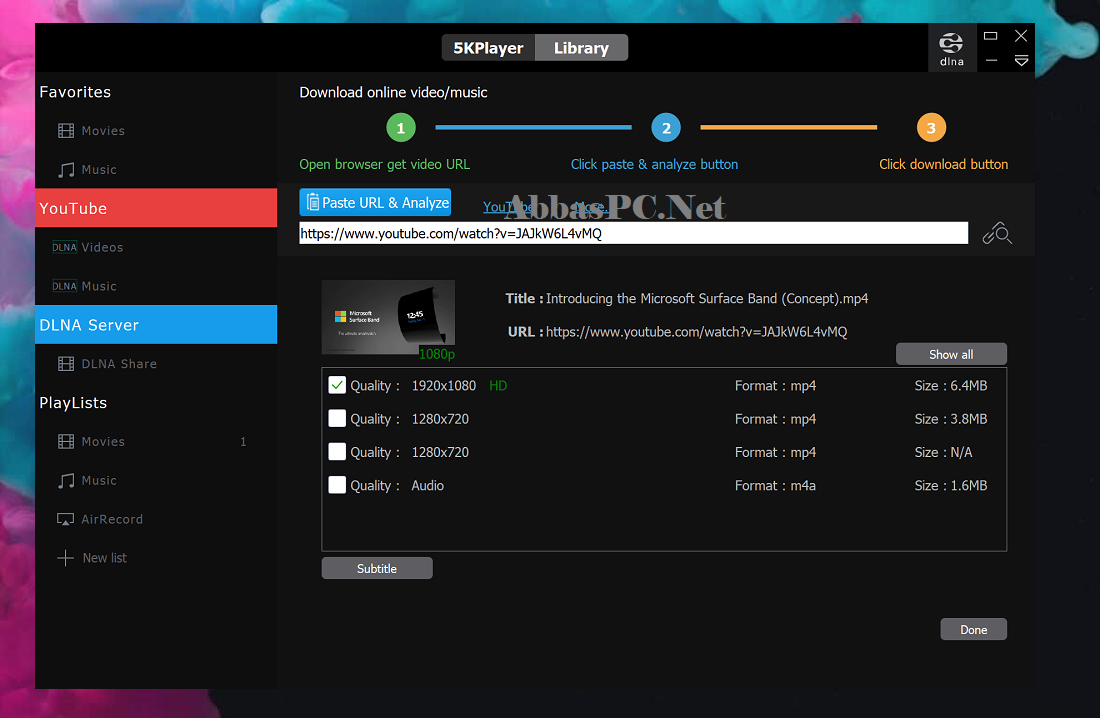The height and width of the screenshot is (718, 1100).
Task: Select the YouTube section in sidebar
Action: point(156,208)
